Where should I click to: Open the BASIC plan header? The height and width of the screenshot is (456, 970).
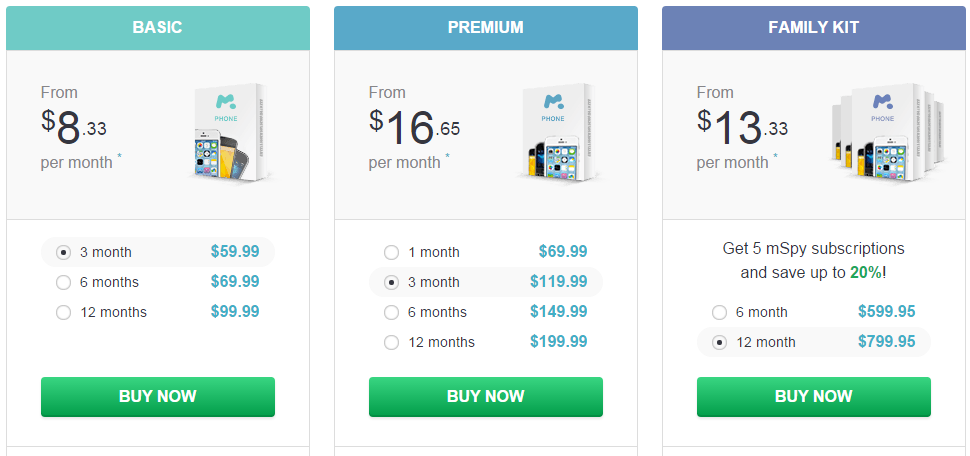point(158,28)
